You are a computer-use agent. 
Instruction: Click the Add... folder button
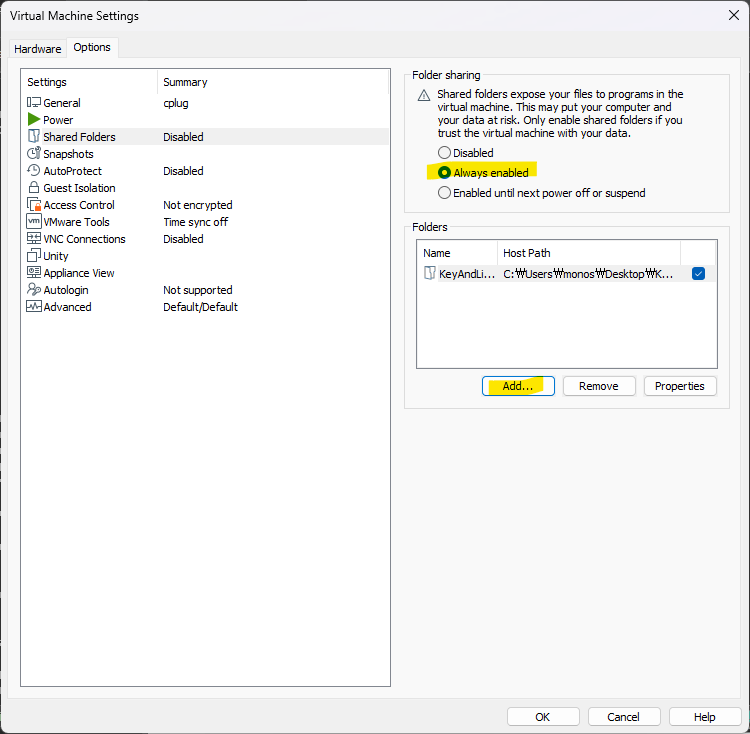pos(518,386)
